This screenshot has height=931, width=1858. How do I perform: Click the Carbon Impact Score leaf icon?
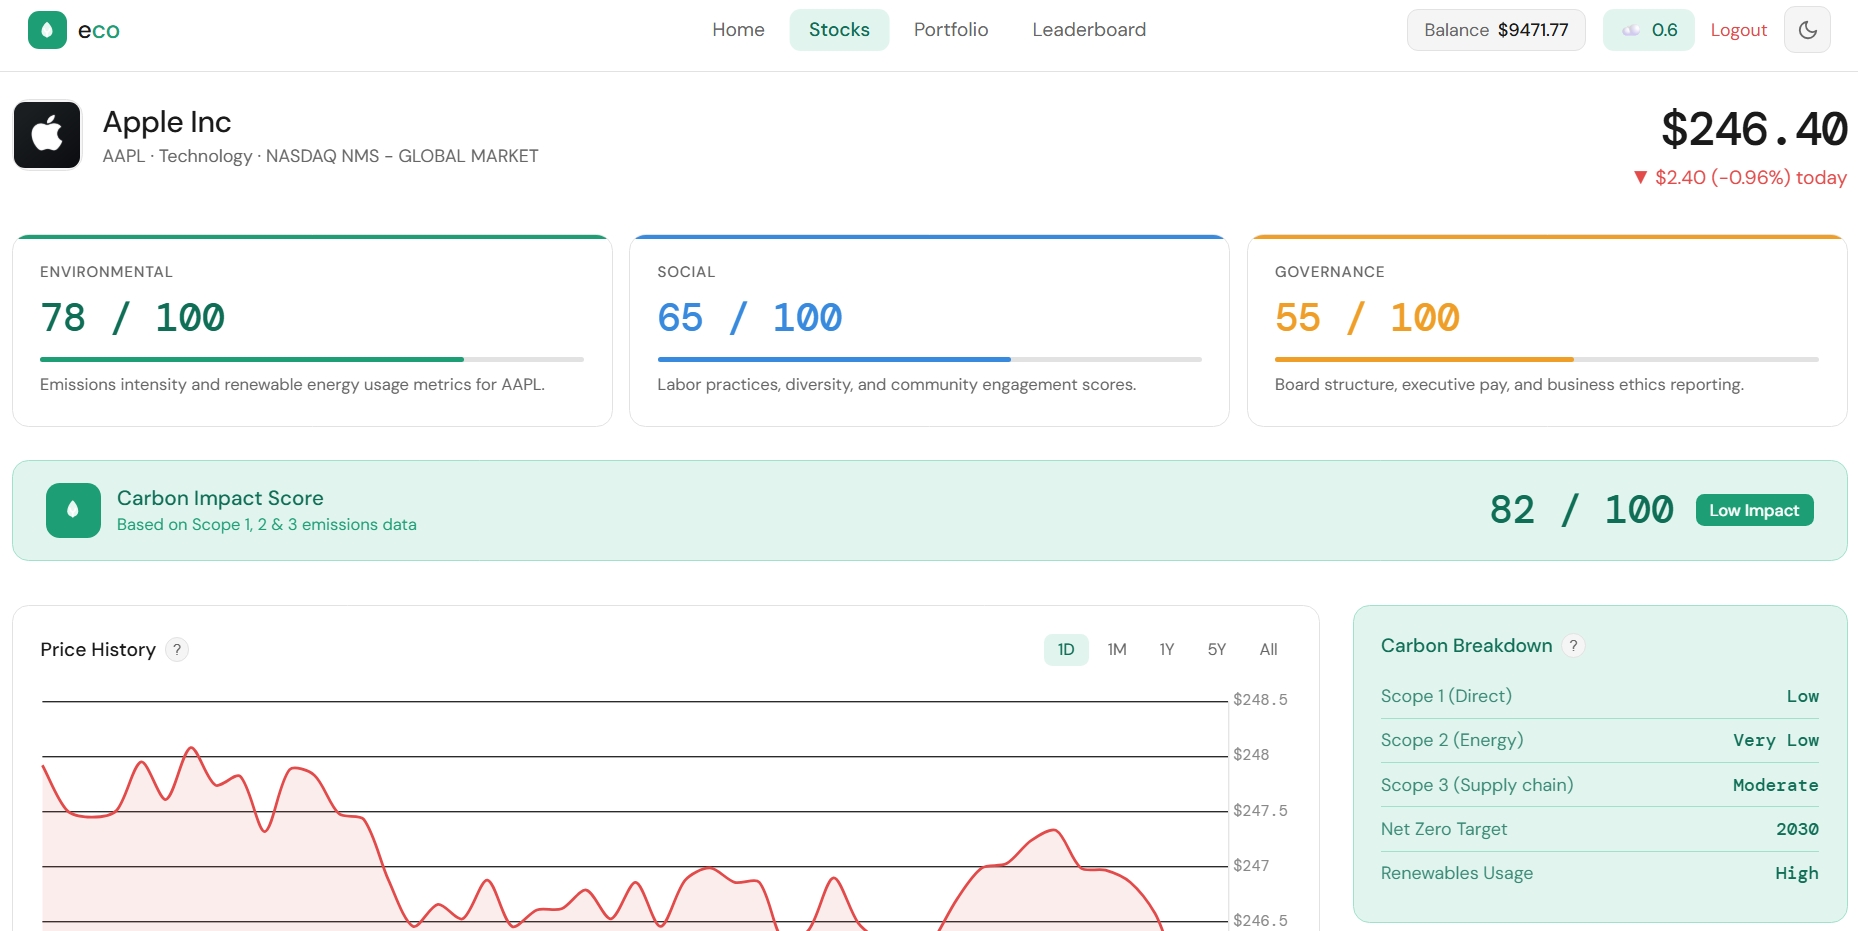click(73, 510)
